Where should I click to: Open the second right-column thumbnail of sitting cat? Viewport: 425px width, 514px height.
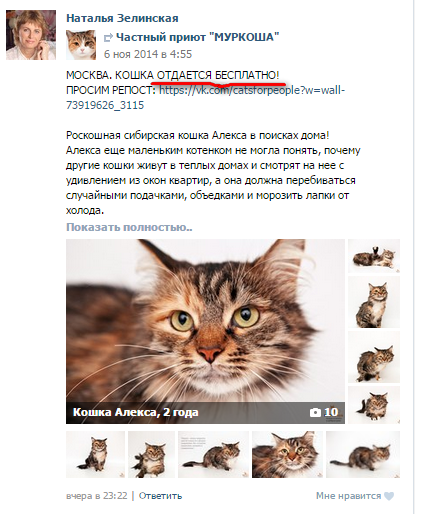(x=374, y=302)
